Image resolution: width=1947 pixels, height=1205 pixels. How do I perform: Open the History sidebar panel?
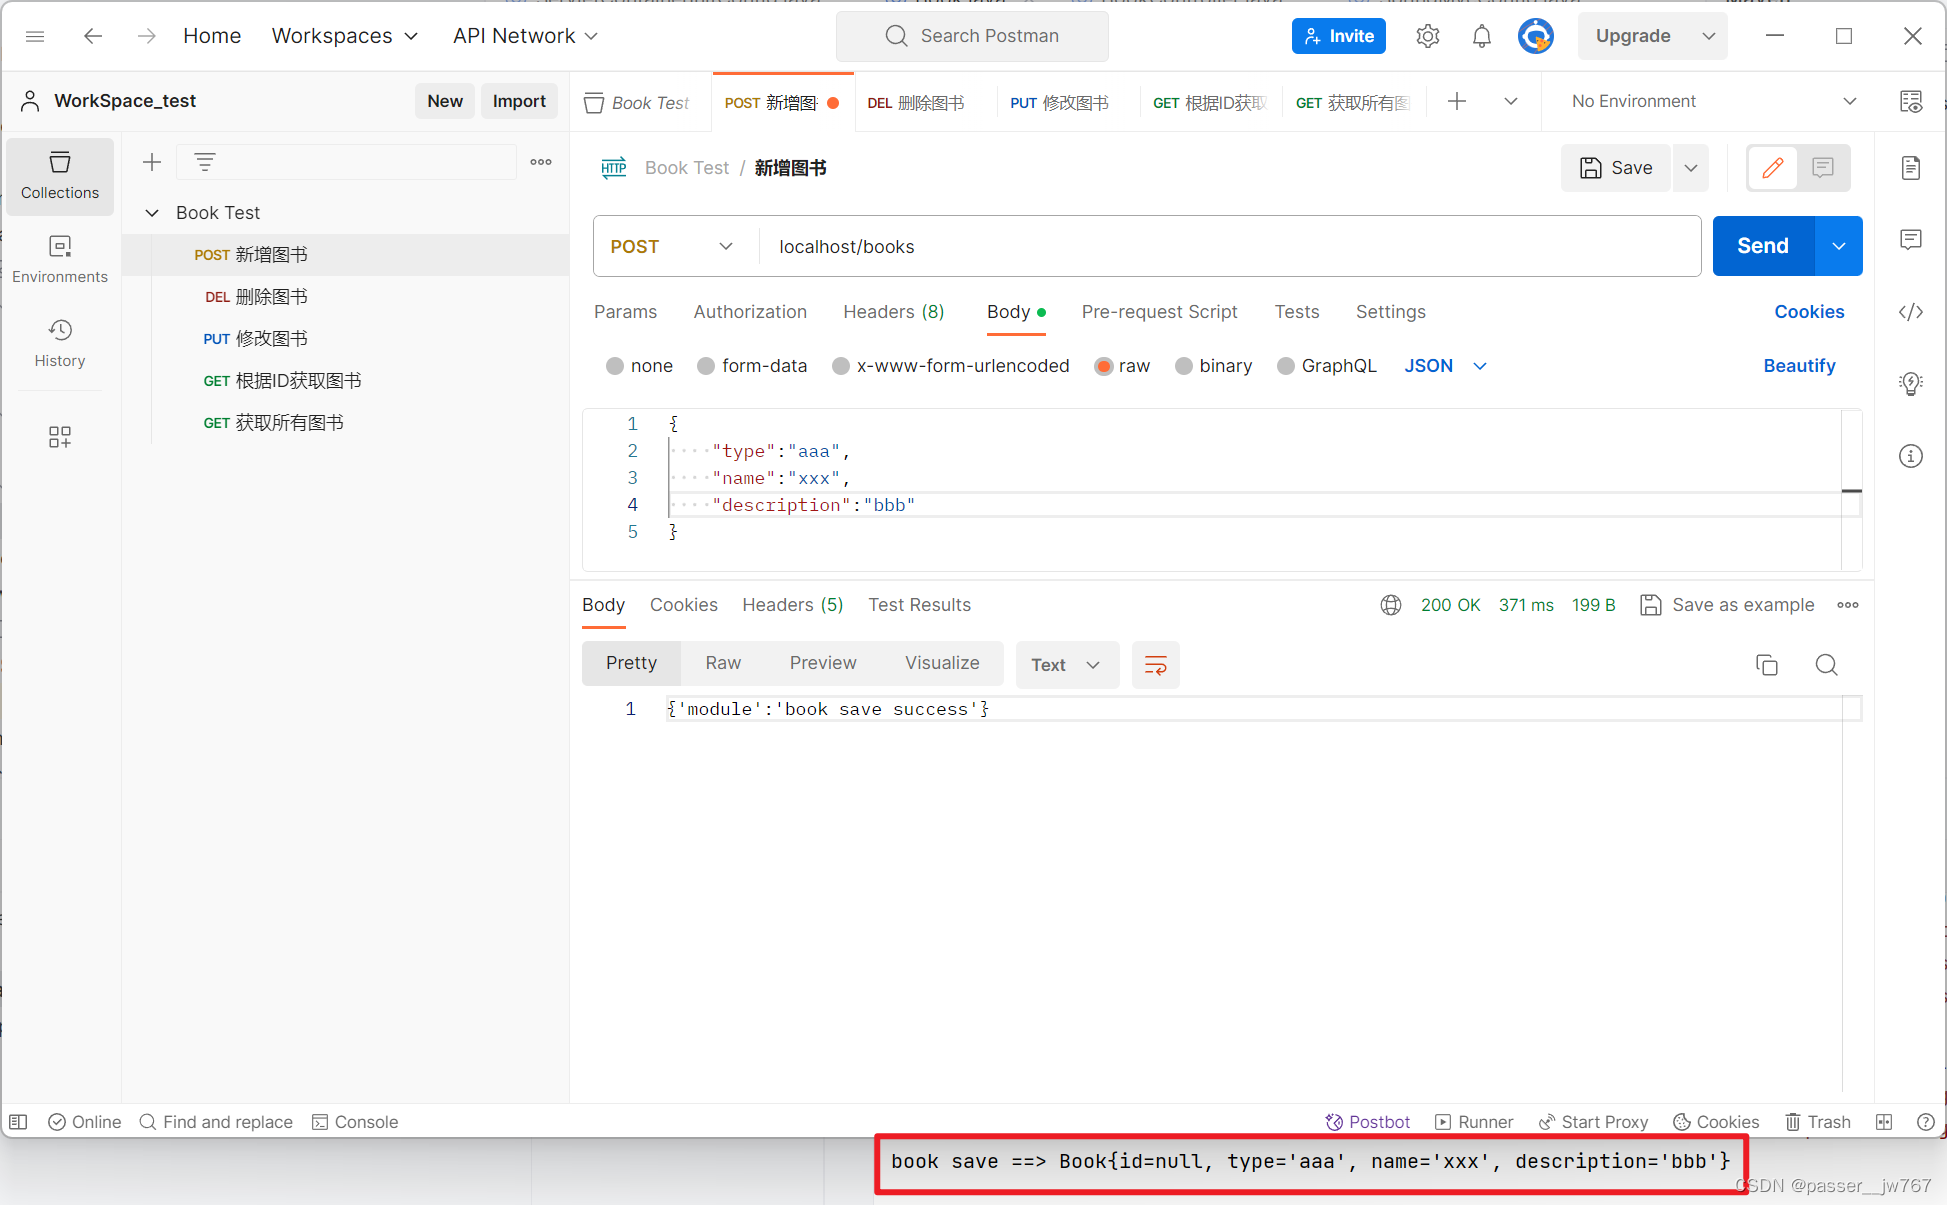click(60, 344)
